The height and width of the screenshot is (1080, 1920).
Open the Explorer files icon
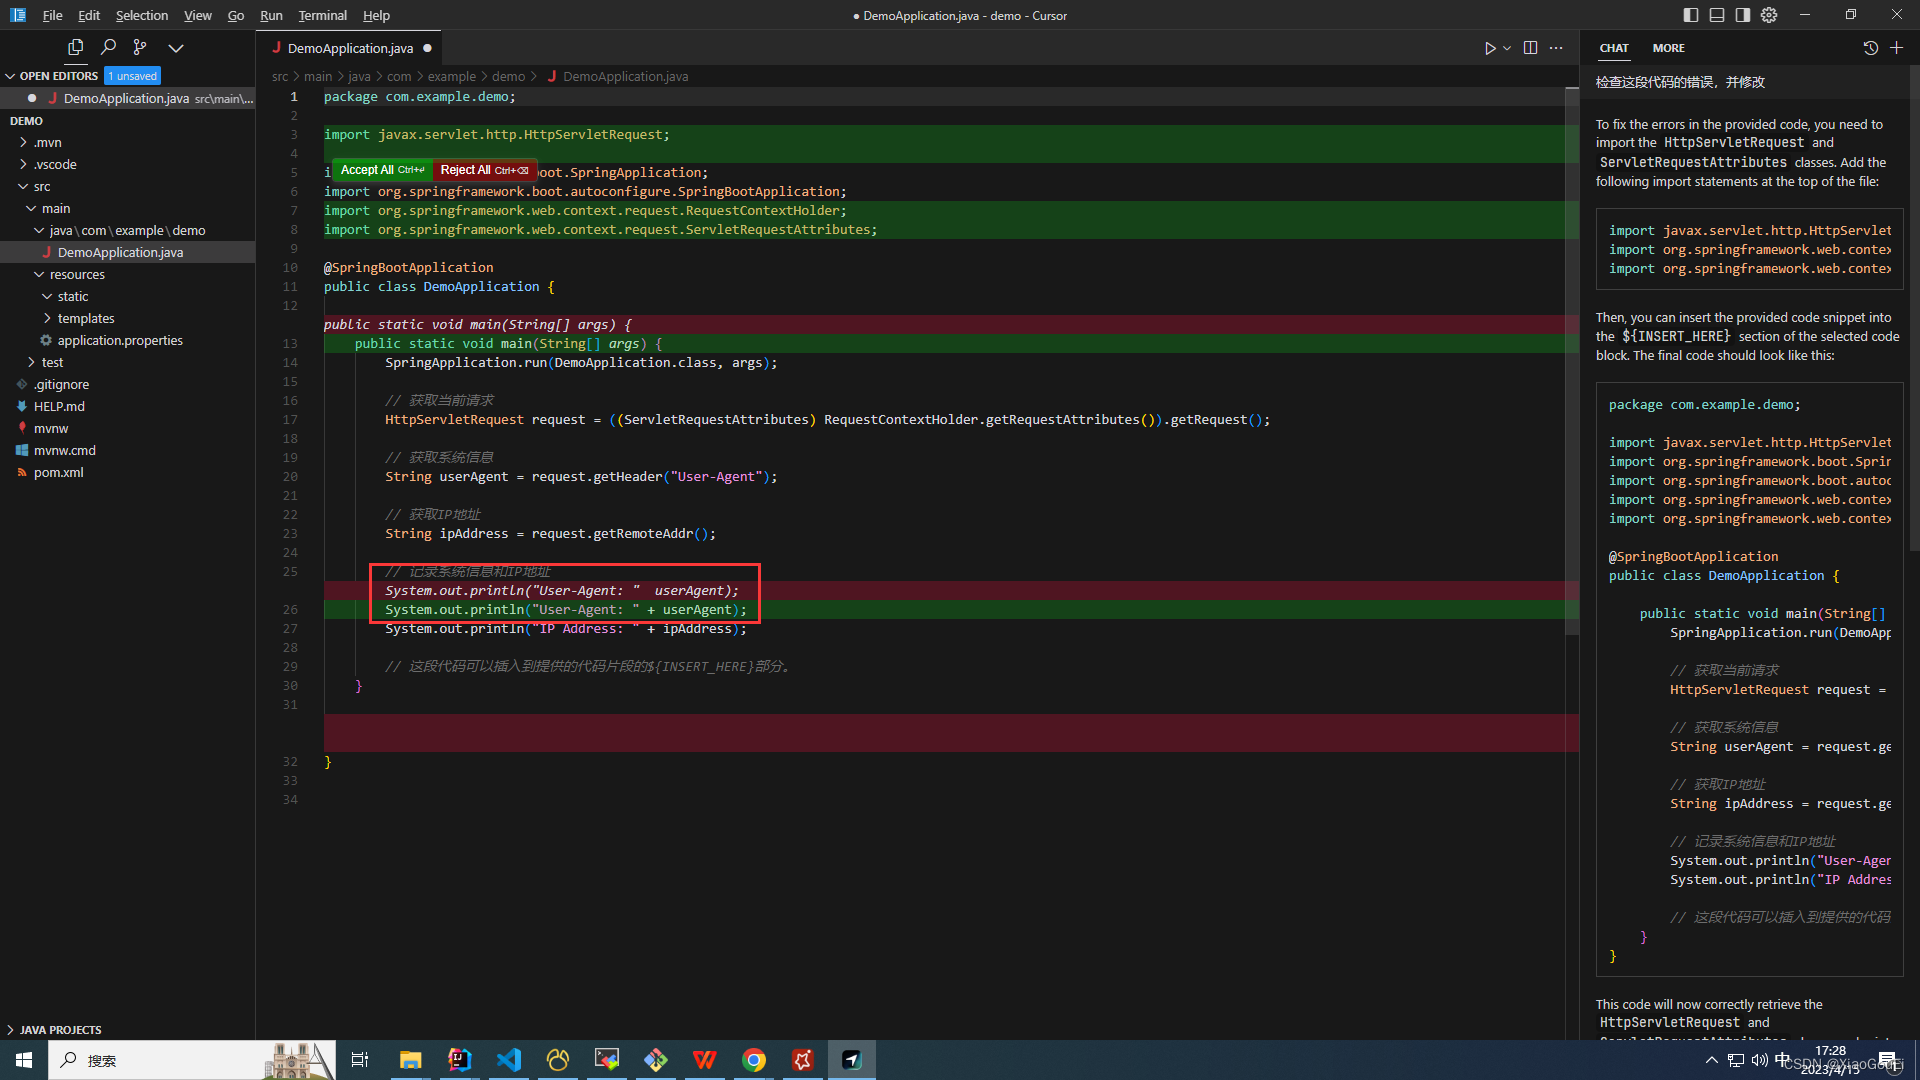(x=75, y=47)
